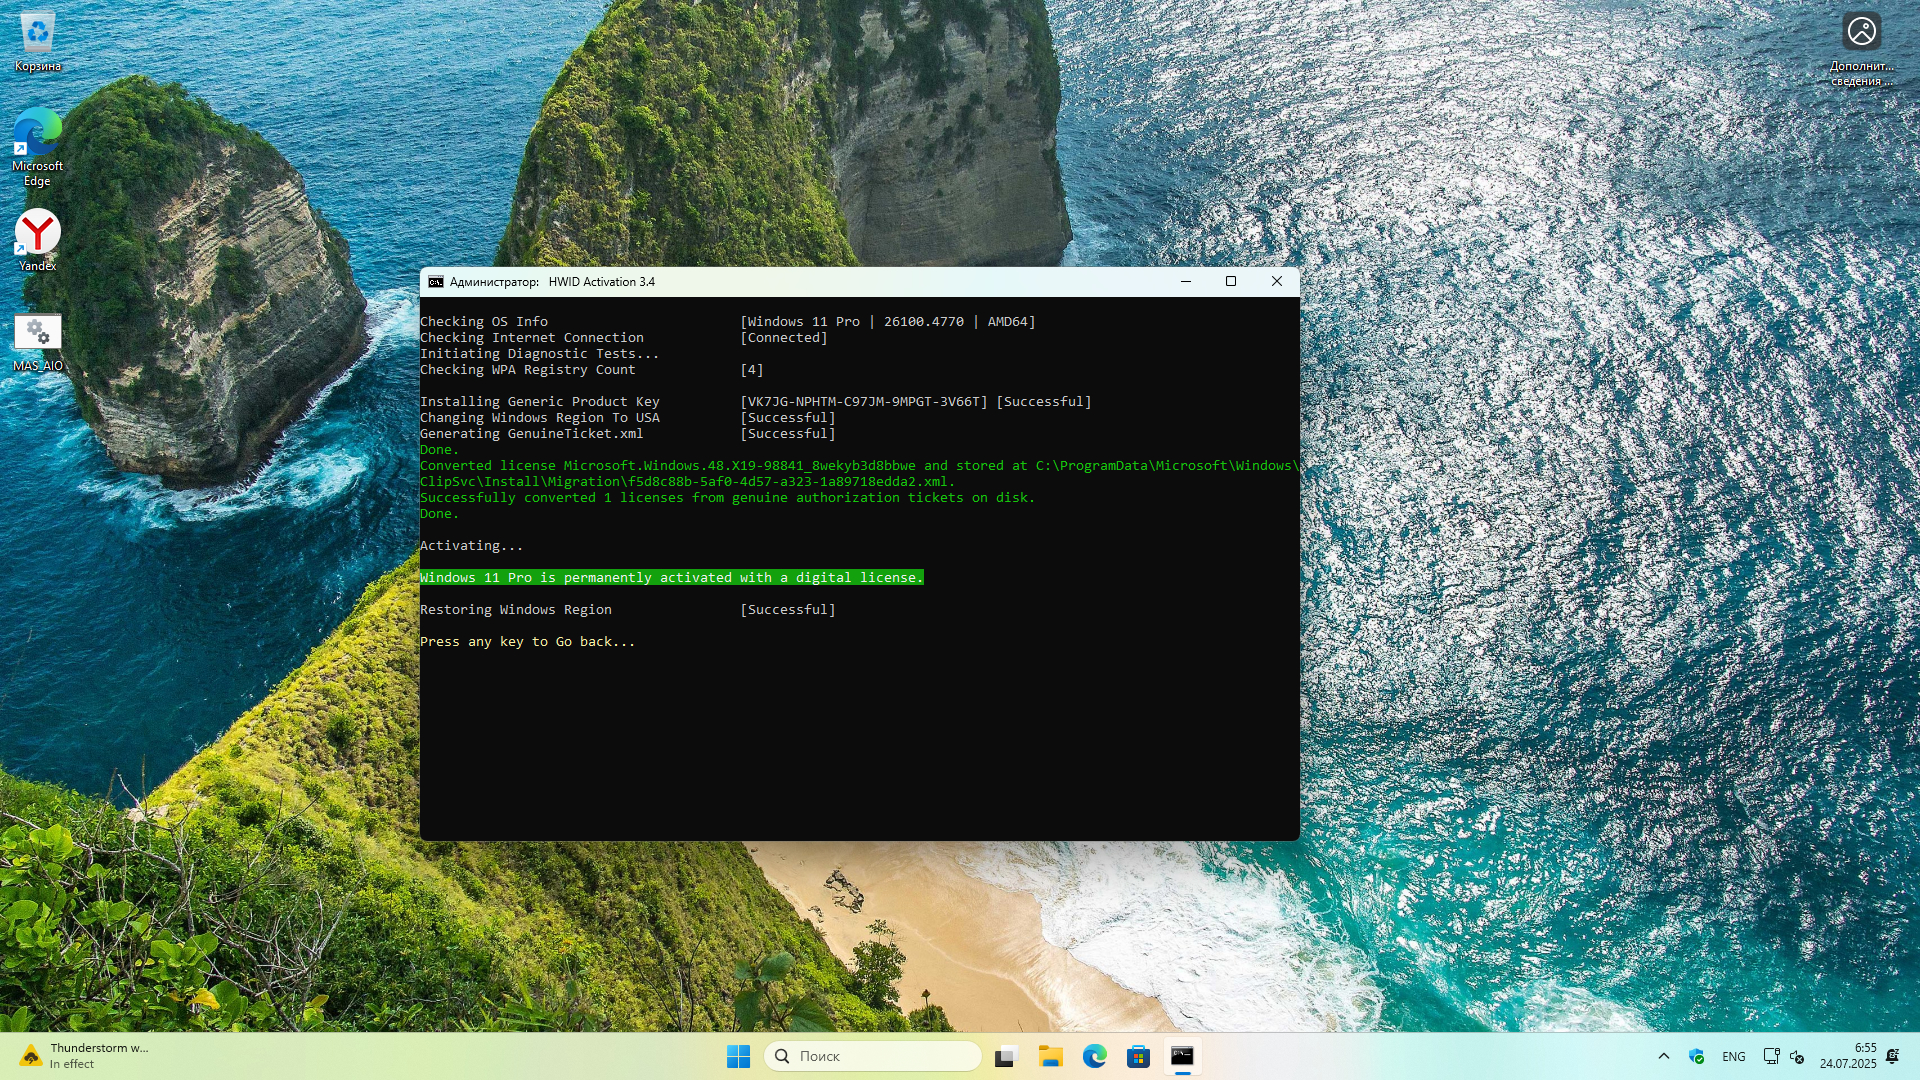The width and height of the screenshot is (1920, 1080).
Task: Click the HWID Activation window system menu icon
Action: (436, 282)
